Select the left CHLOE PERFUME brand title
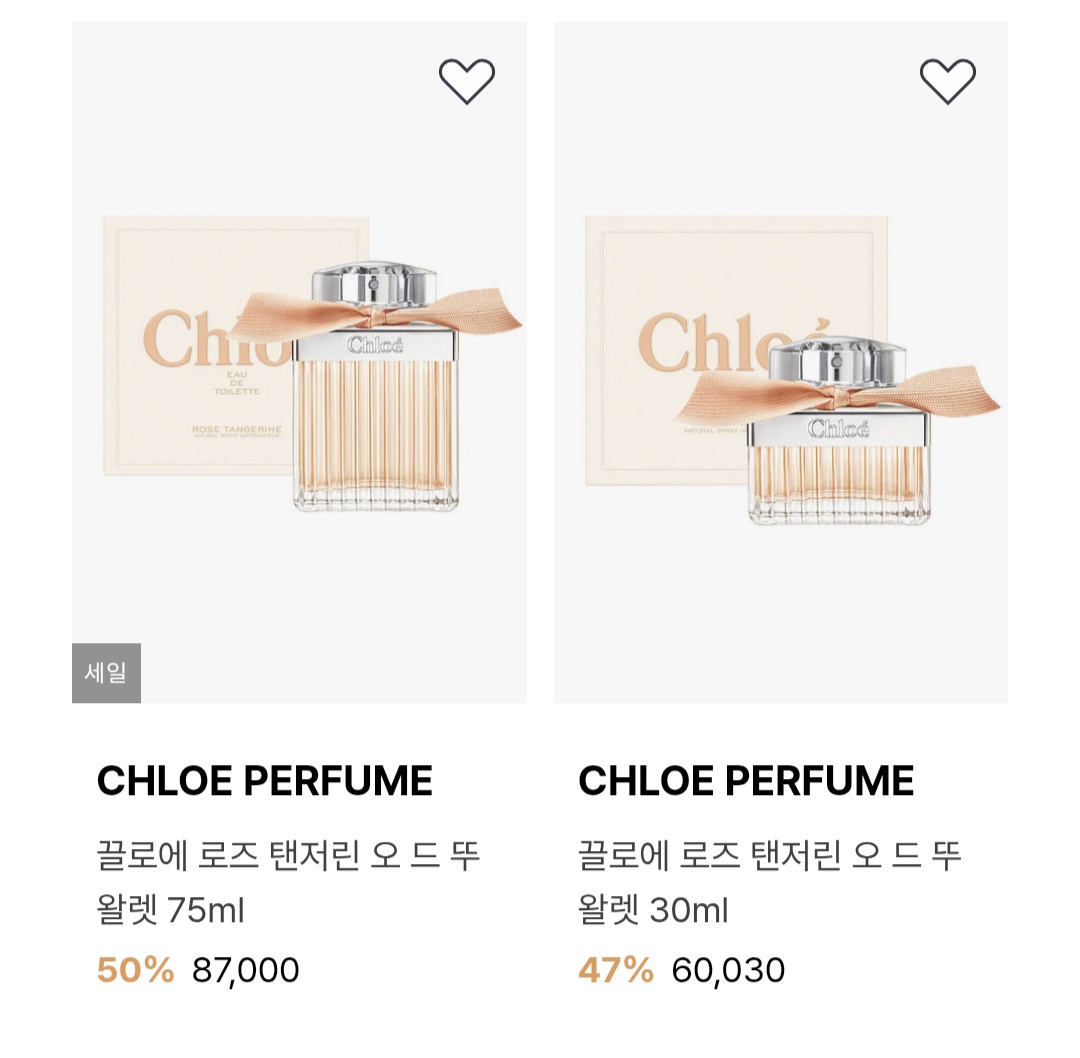Viewport: 1080px width, 1058px height. pos(265,781)
